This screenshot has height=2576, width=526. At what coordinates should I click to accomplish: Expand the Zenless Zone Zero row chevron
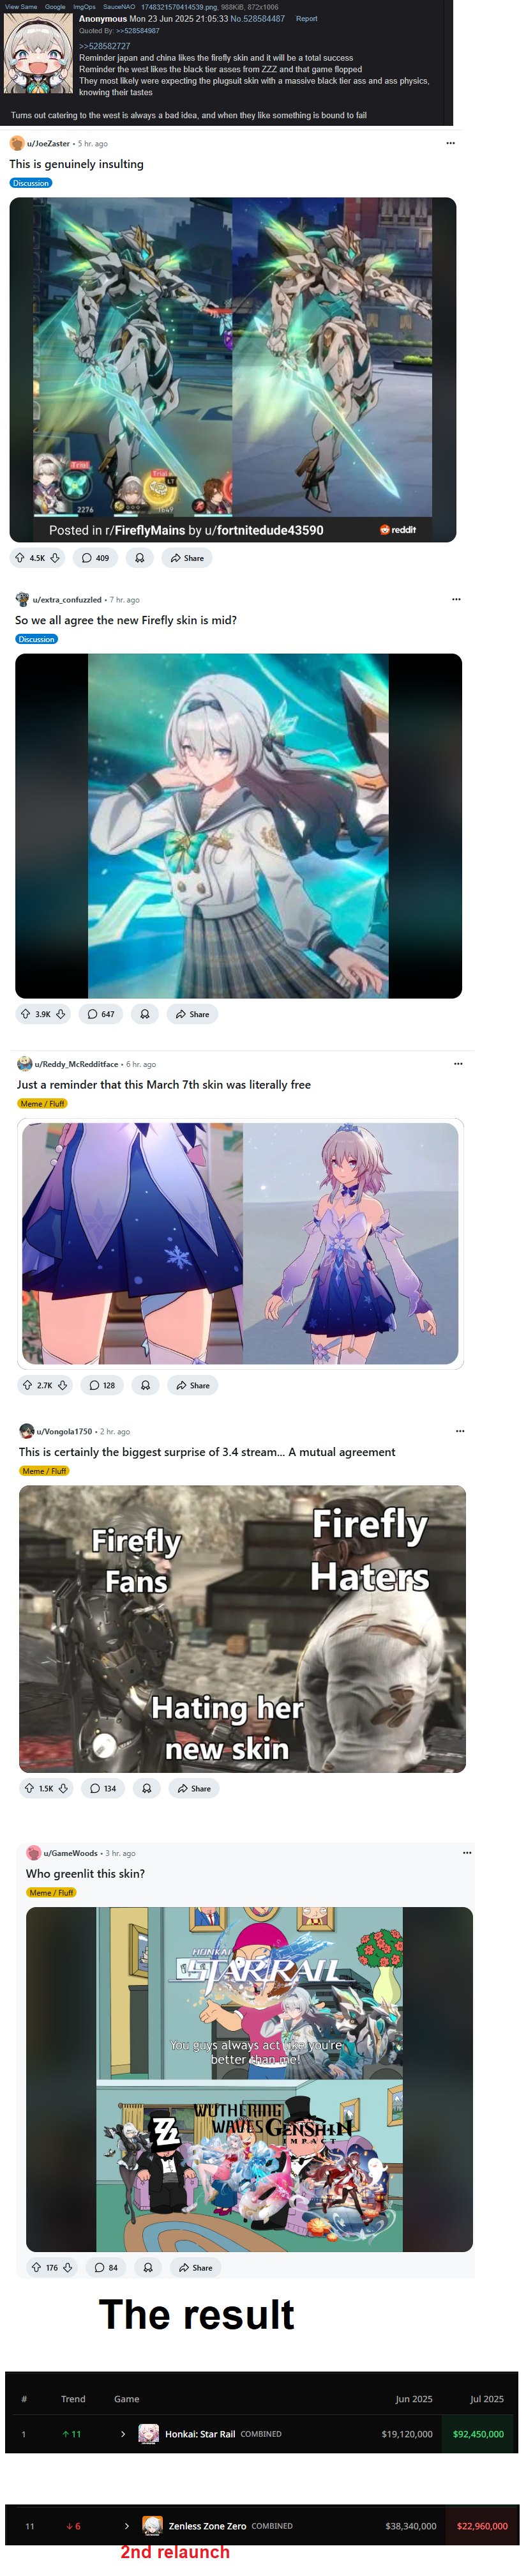pyautogui.click(x=127, y=2525)
